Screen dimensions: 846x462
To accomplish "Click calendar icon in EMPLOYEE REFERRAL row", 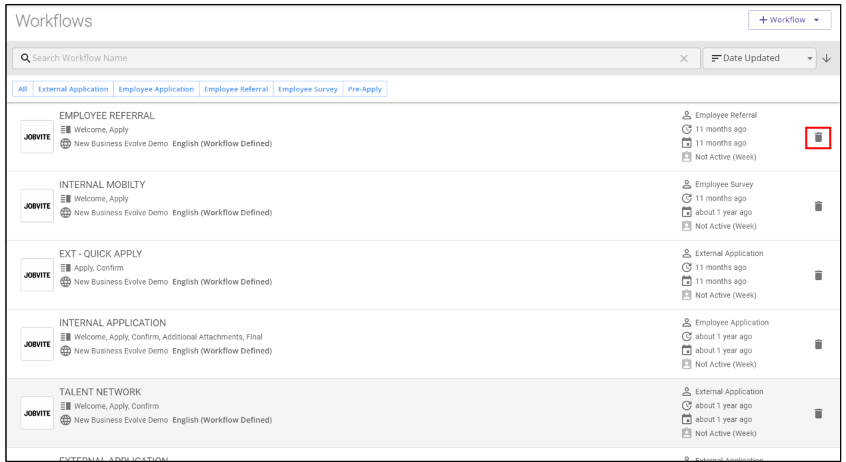I will click(x=686, y=143).
